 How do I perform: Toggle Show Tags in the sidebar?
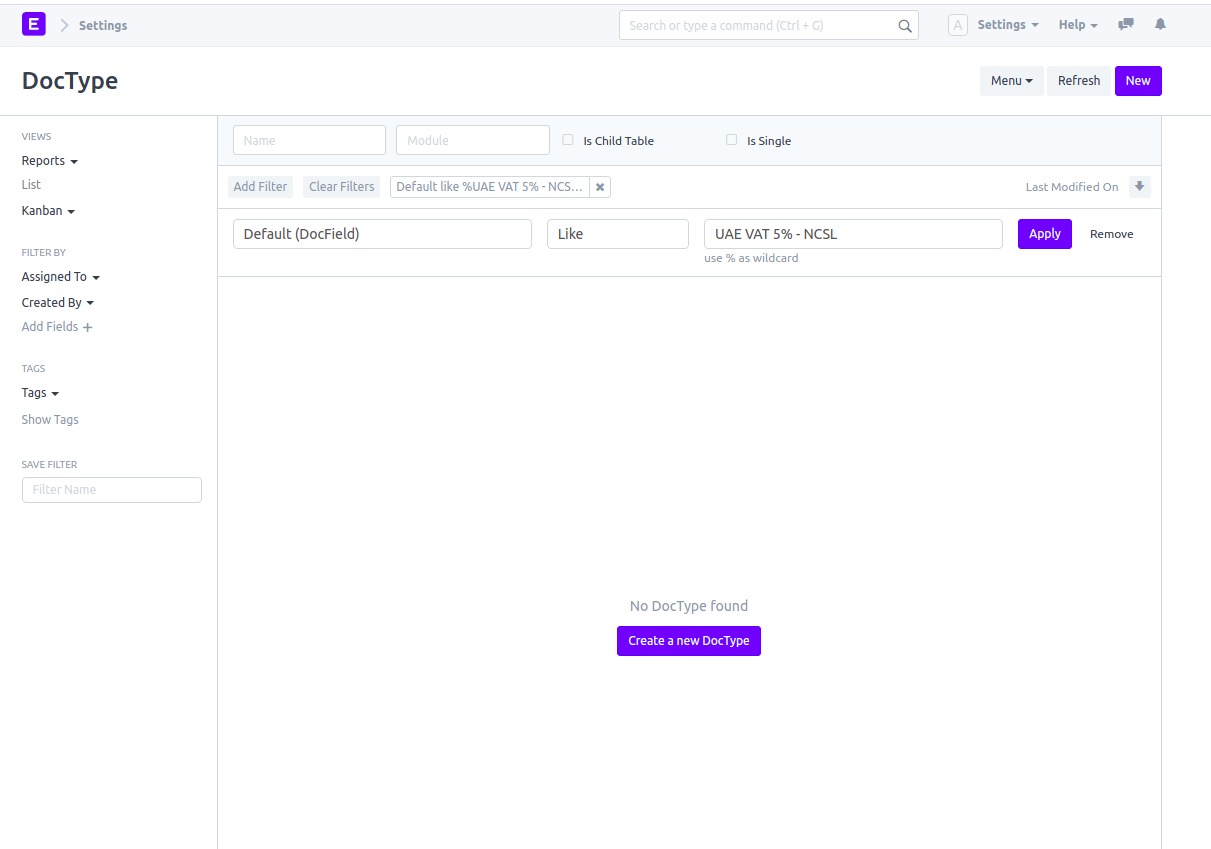[49, 419]
